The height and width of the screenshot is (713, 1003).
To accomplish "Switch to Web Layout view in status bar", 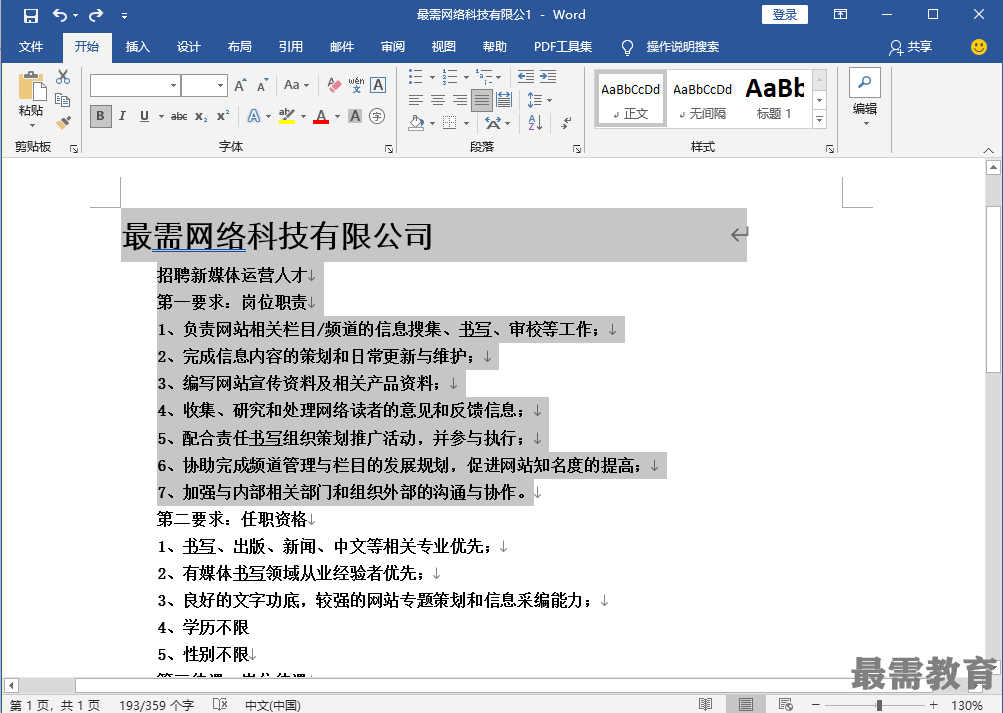I will tap(786, 704).
